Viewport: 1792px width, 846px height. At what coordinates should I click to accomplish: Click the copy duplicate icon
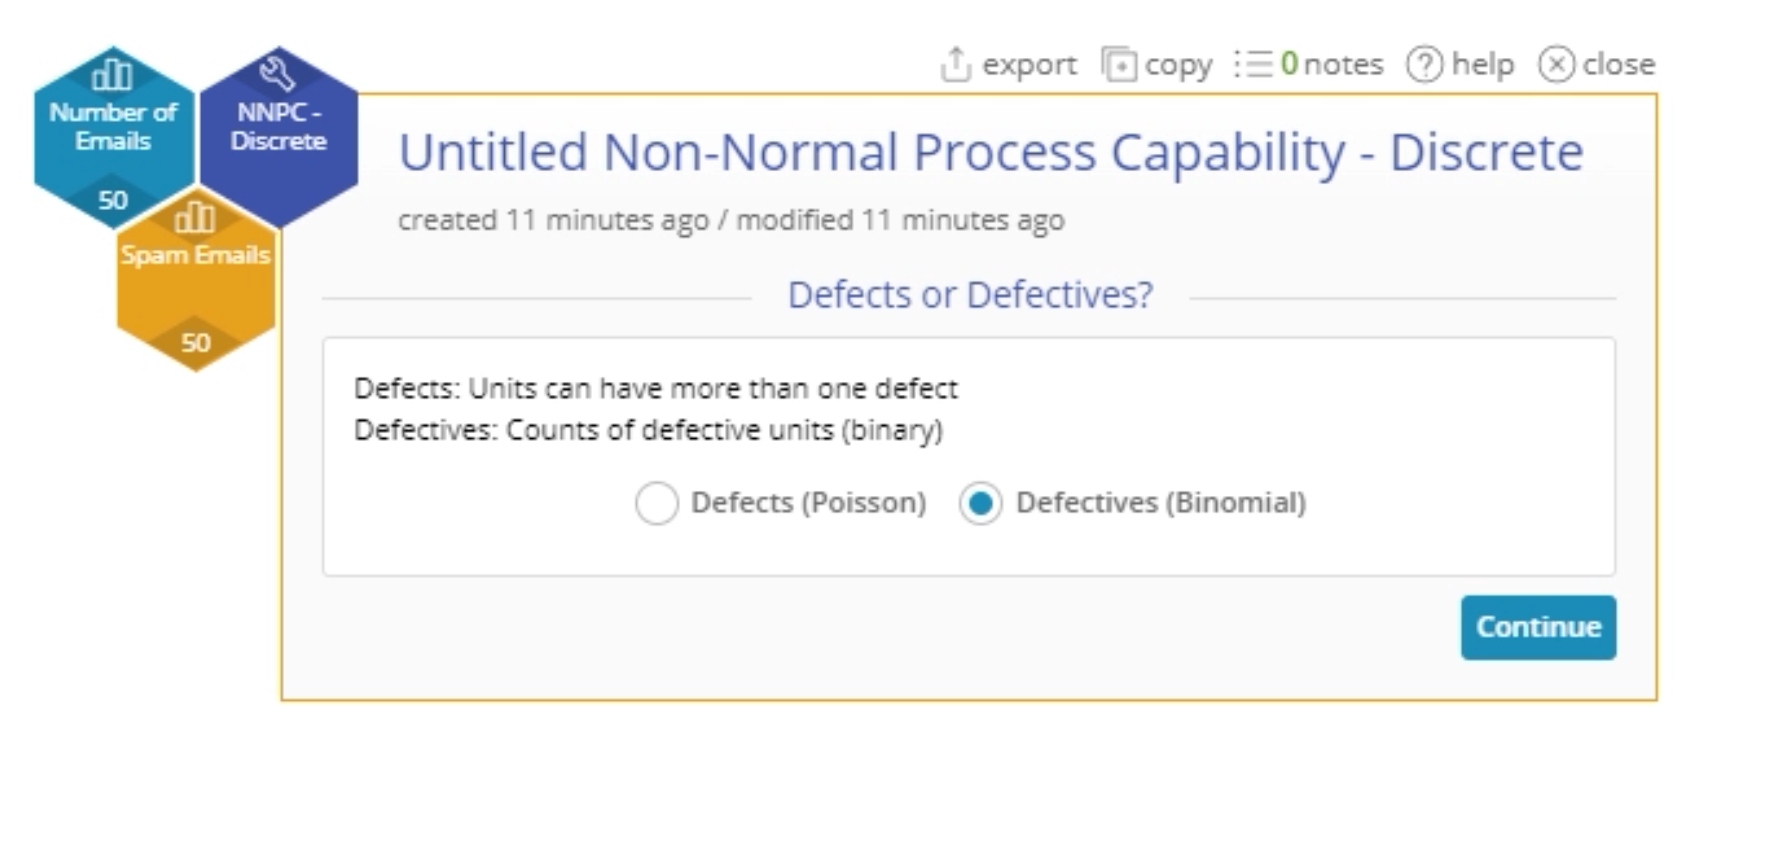(1118, 64)
